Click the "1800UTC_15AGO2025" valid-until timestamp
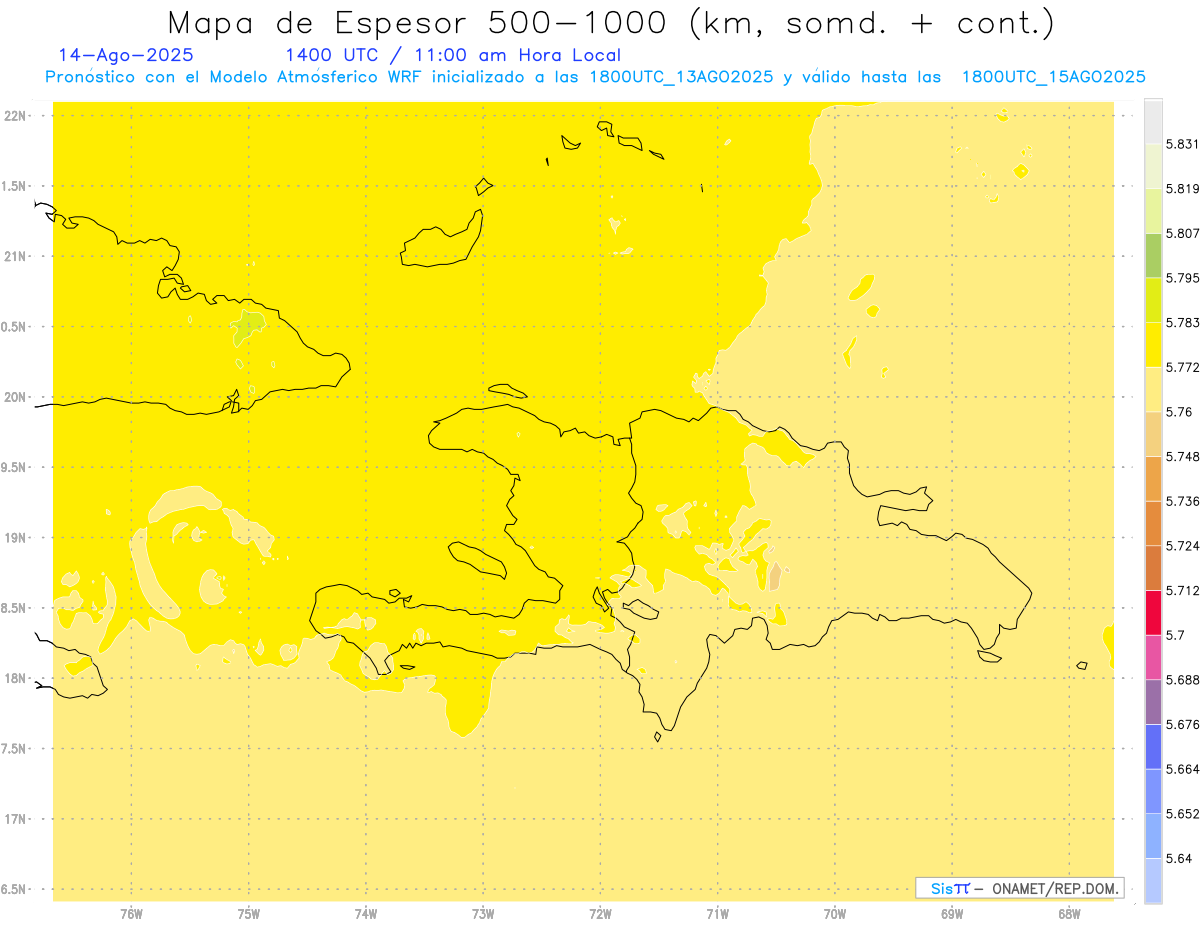1200x927 pixels. tap(1054, 77)
